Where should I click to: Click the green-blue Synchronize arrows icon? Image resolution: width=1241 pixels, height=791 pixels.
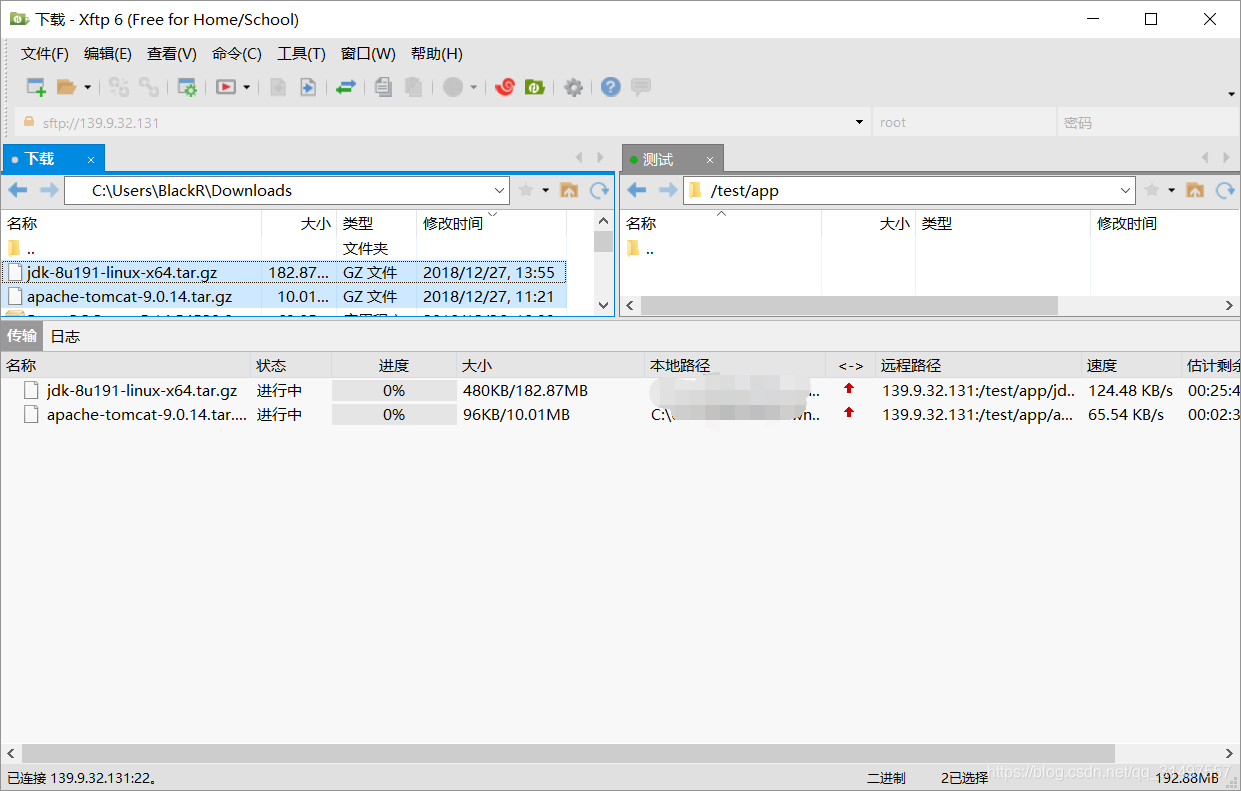[x=345, y=87]
